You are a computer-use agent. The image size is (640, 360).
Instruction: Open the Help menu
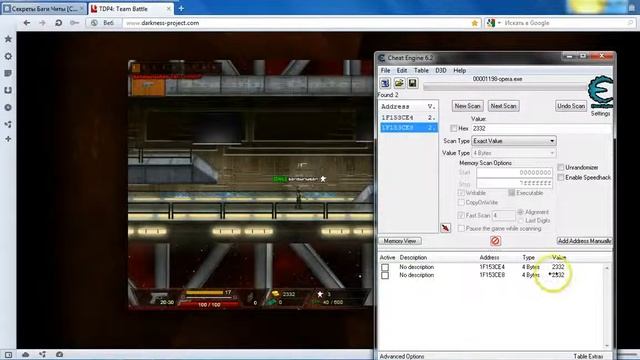click(459, 71)
